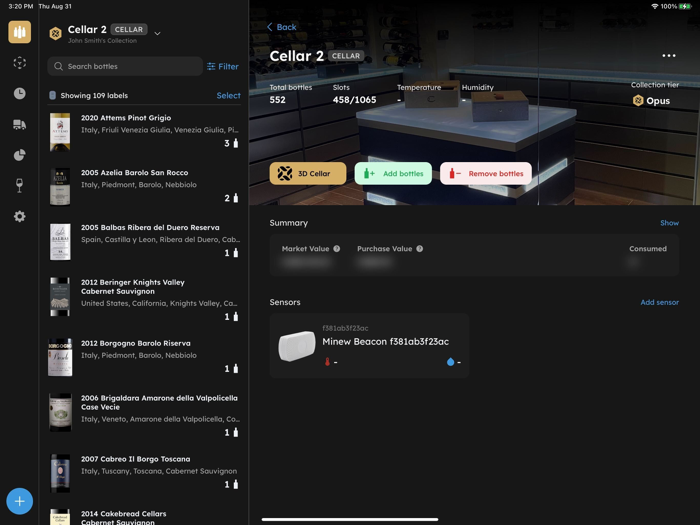Click the bottle count icon for Attems Pinot Grigio
Image resolution: width=700 pixels, height=525 pixels.
coord(236,143)
